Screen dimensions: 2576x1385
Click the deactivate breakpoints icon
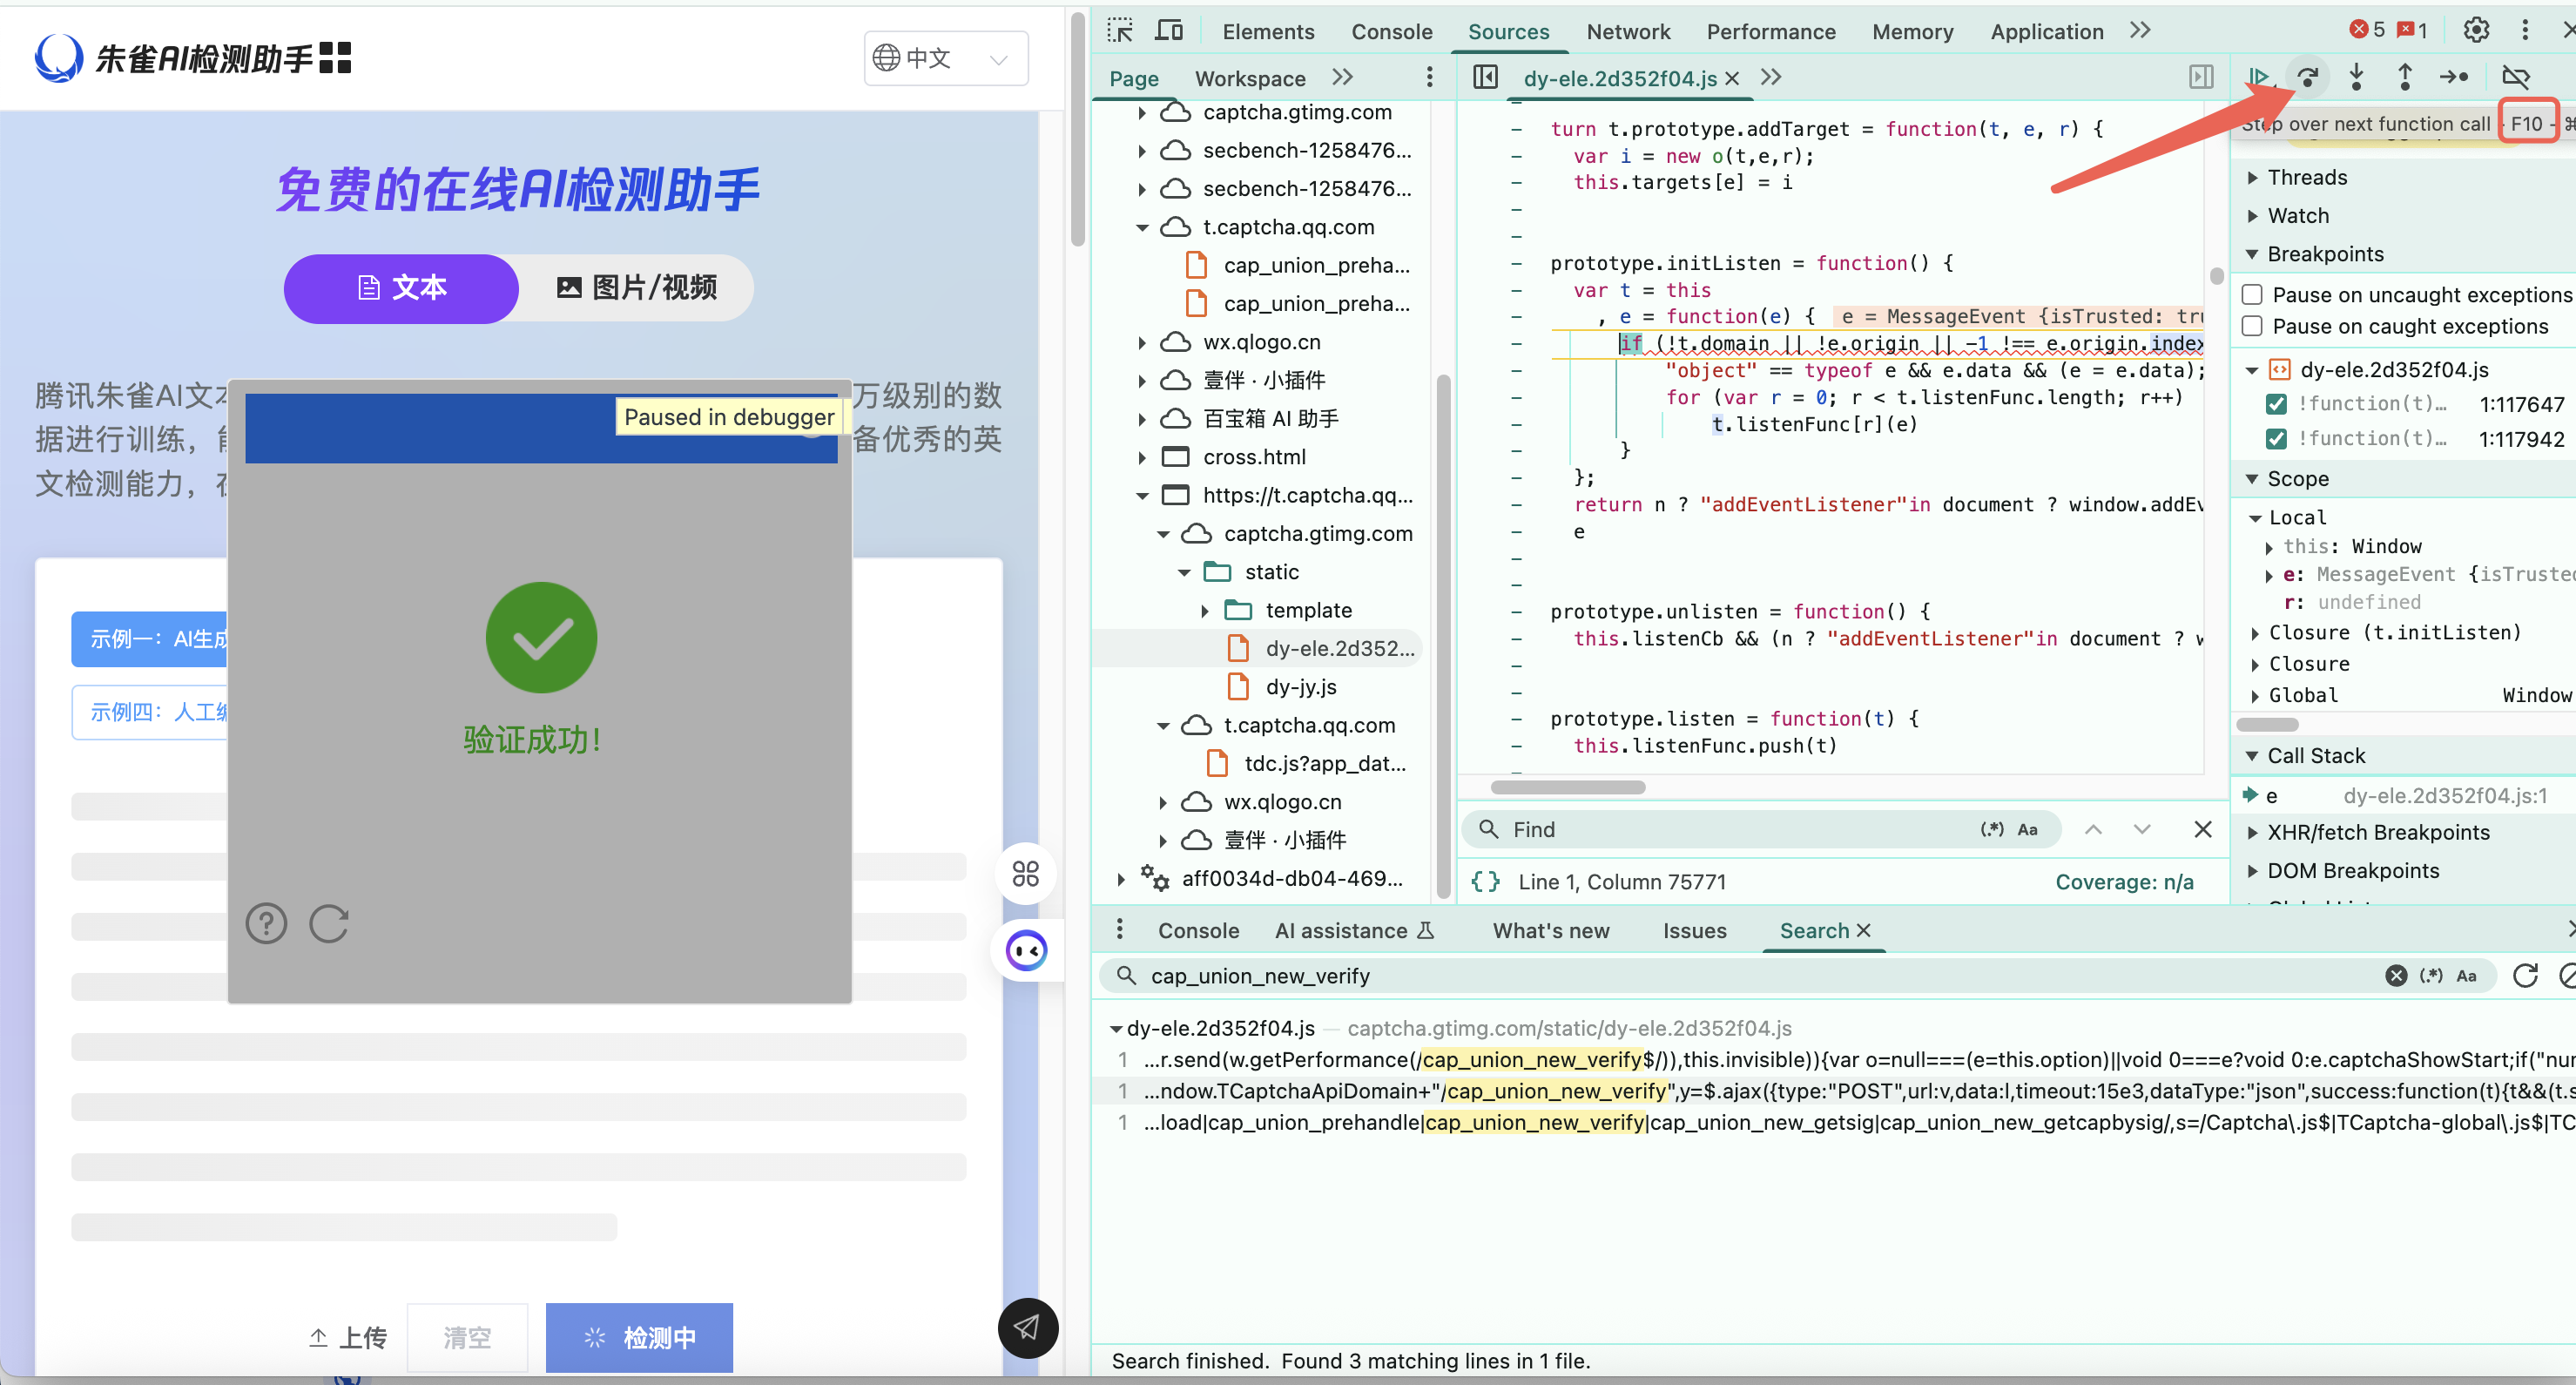tap(2515, 77)
